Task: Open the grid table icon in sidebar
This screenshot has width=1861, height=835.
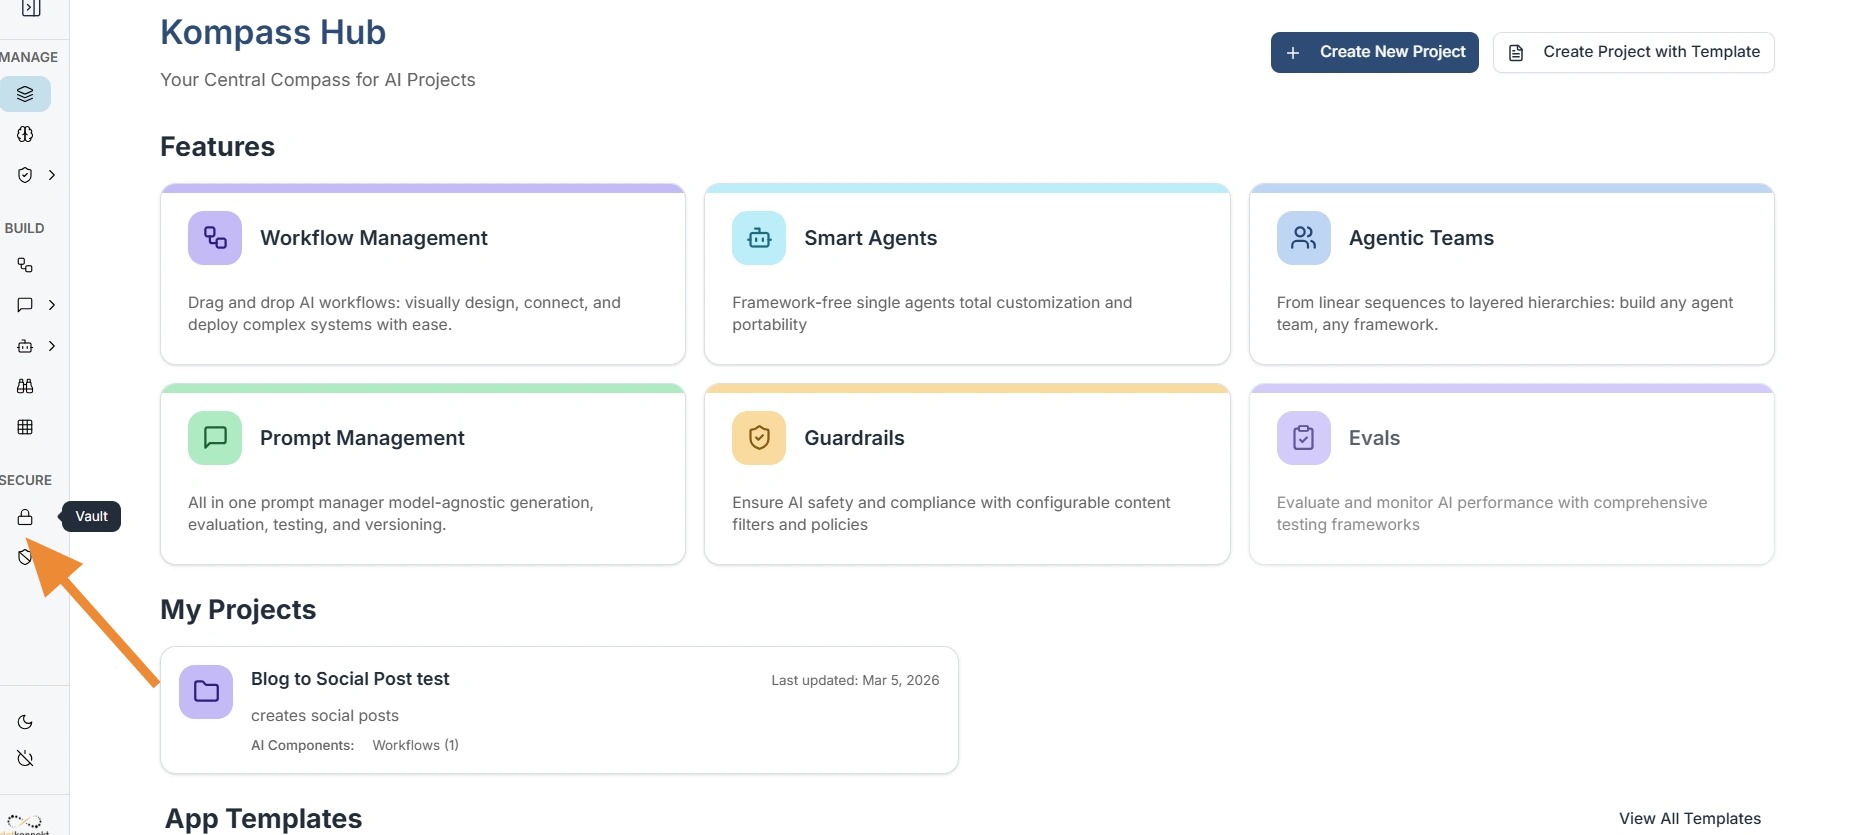Action: 25,427
